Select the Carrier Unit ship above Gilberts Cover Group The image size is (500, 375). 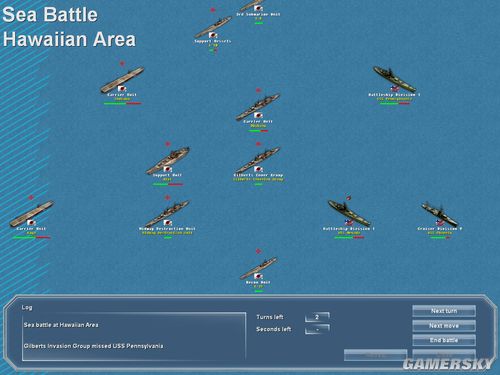tap(258, 107)
